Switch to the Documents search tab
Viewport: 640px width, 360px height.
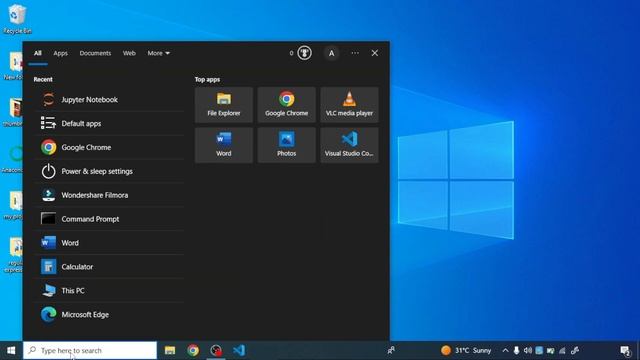pyautogui.click(x=95, y=53)
